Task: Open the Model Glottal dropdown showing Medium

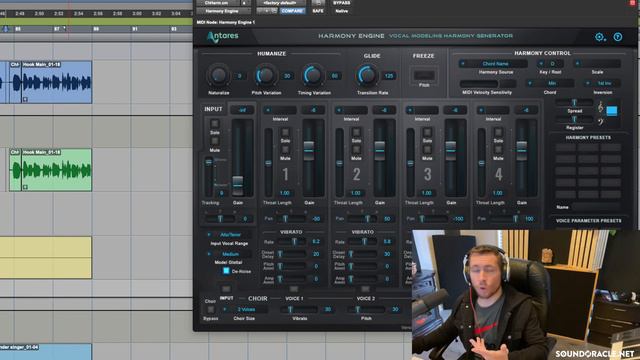Action: [x=229, y=254]
